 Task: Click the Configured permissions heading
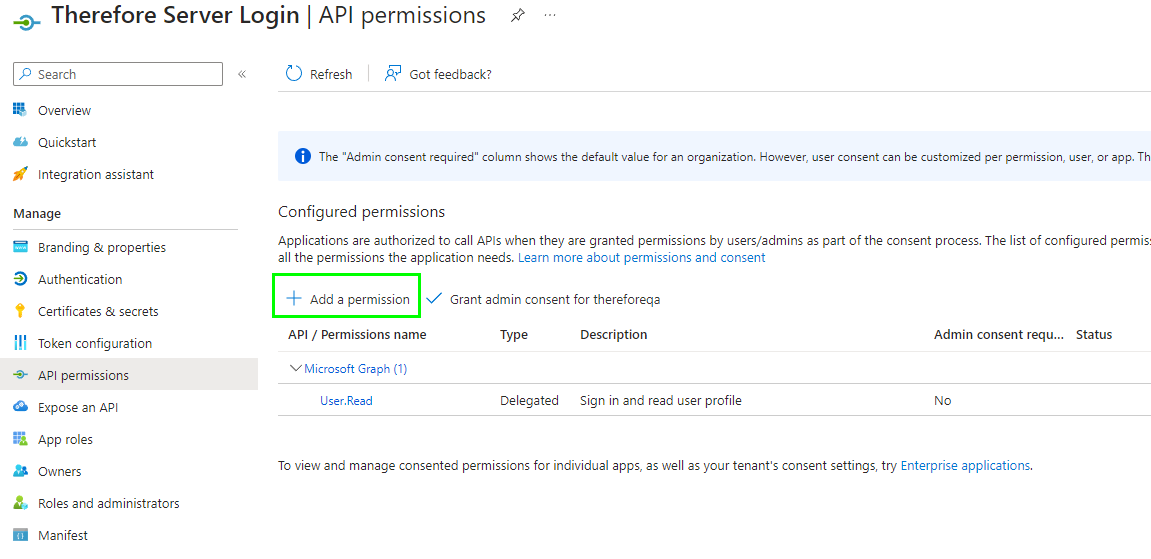click(361, 212)
